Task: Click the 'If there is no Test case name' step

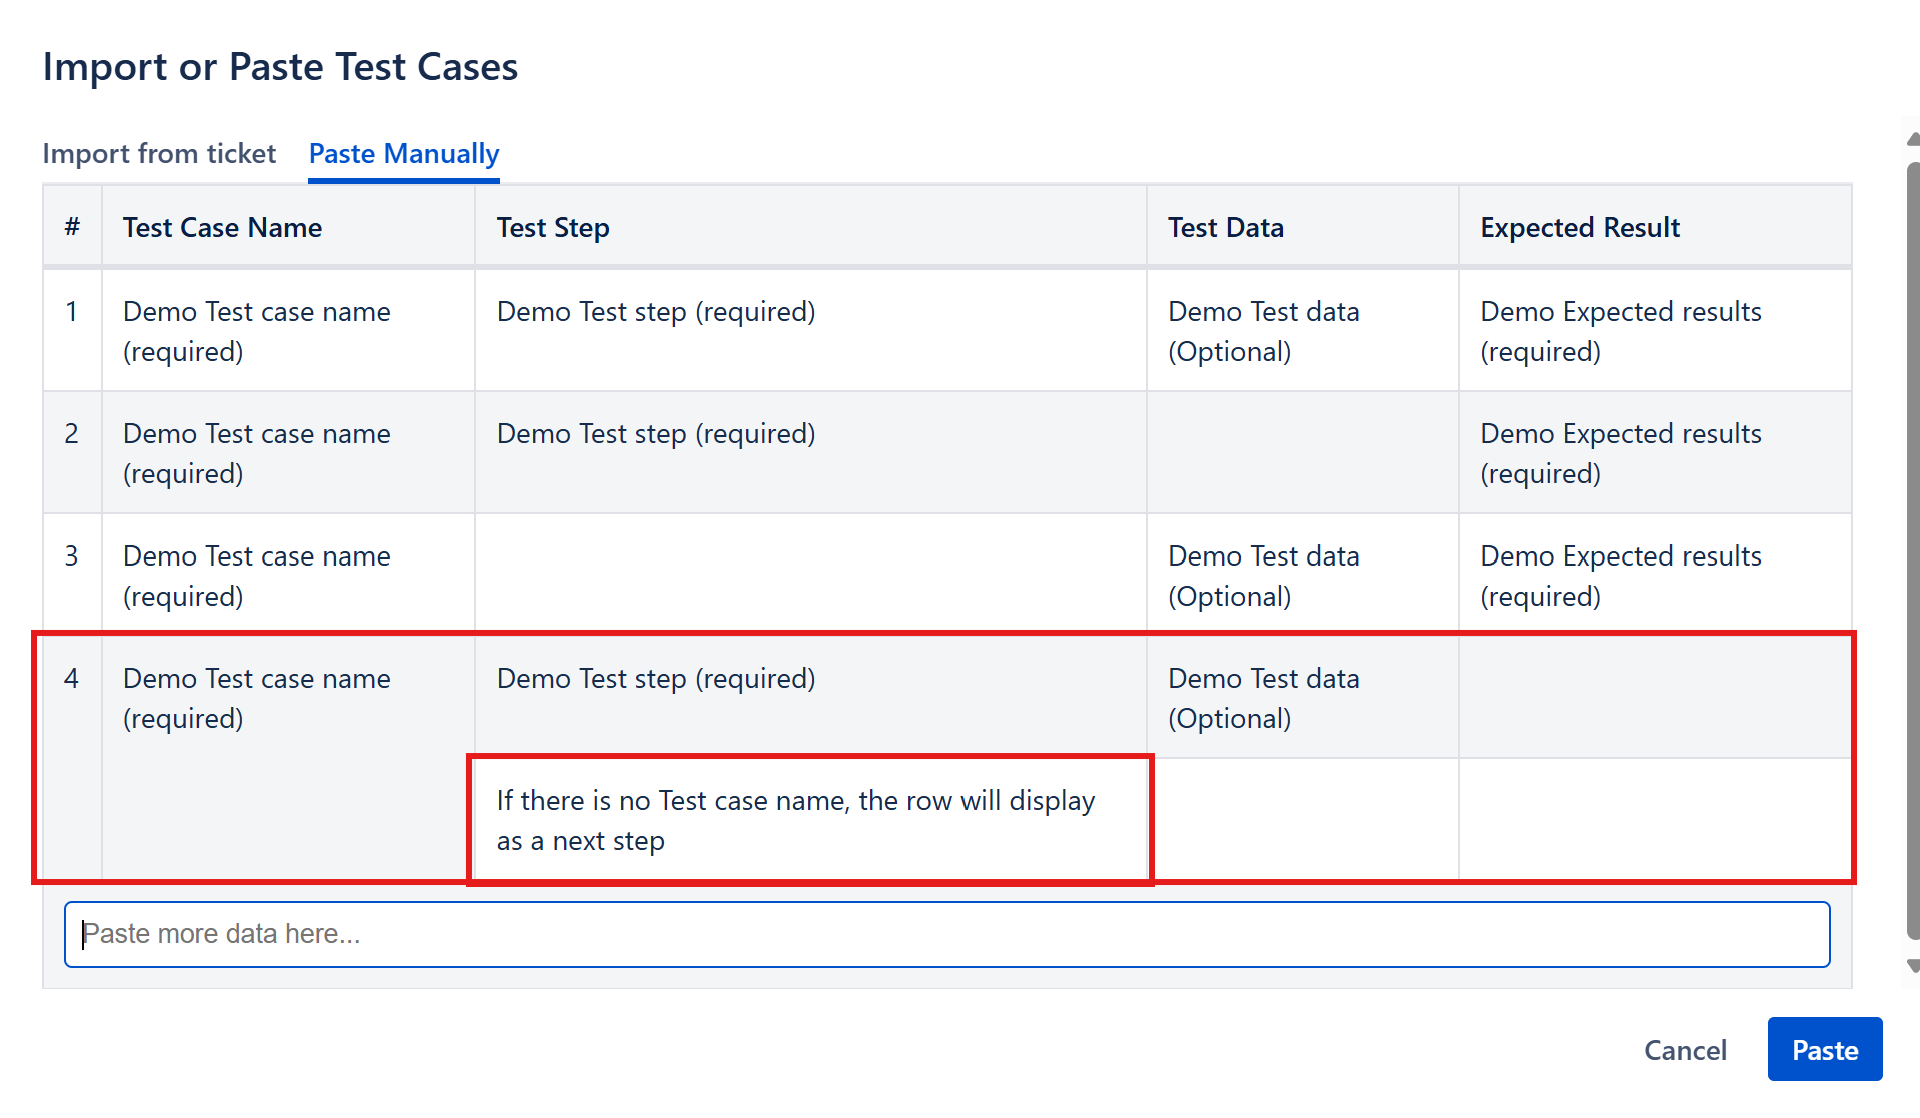Action: [x=795, y=820]
